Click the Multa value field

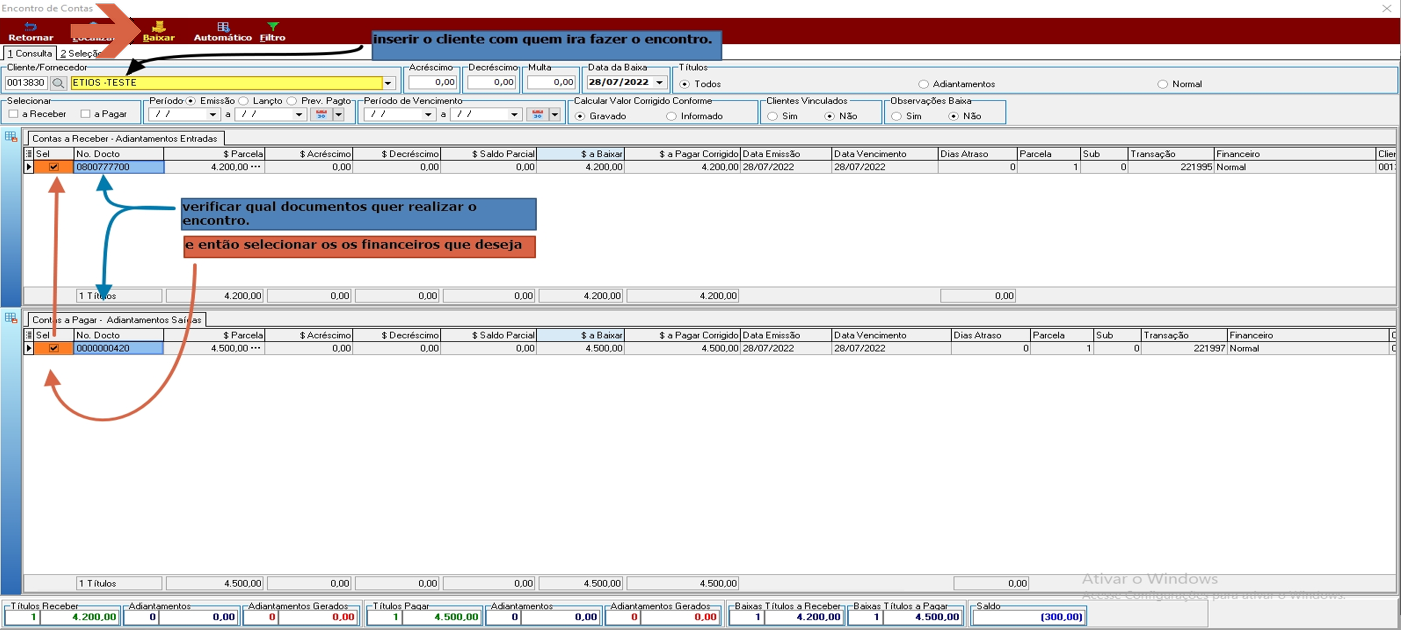click(552, 83)
